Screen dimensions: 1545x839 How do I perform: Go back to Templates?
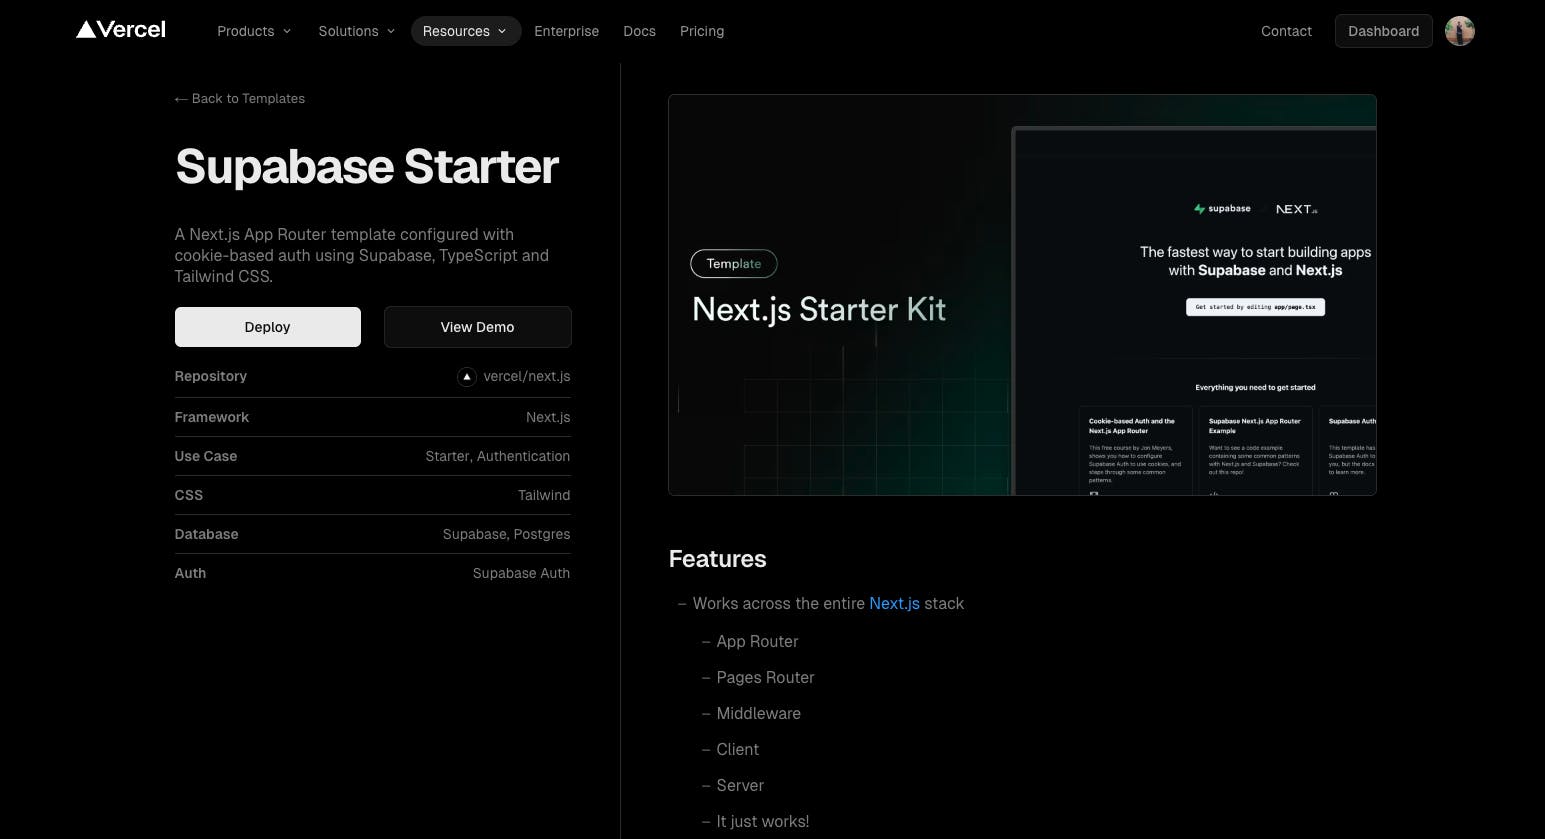click(x=240, y=98)
